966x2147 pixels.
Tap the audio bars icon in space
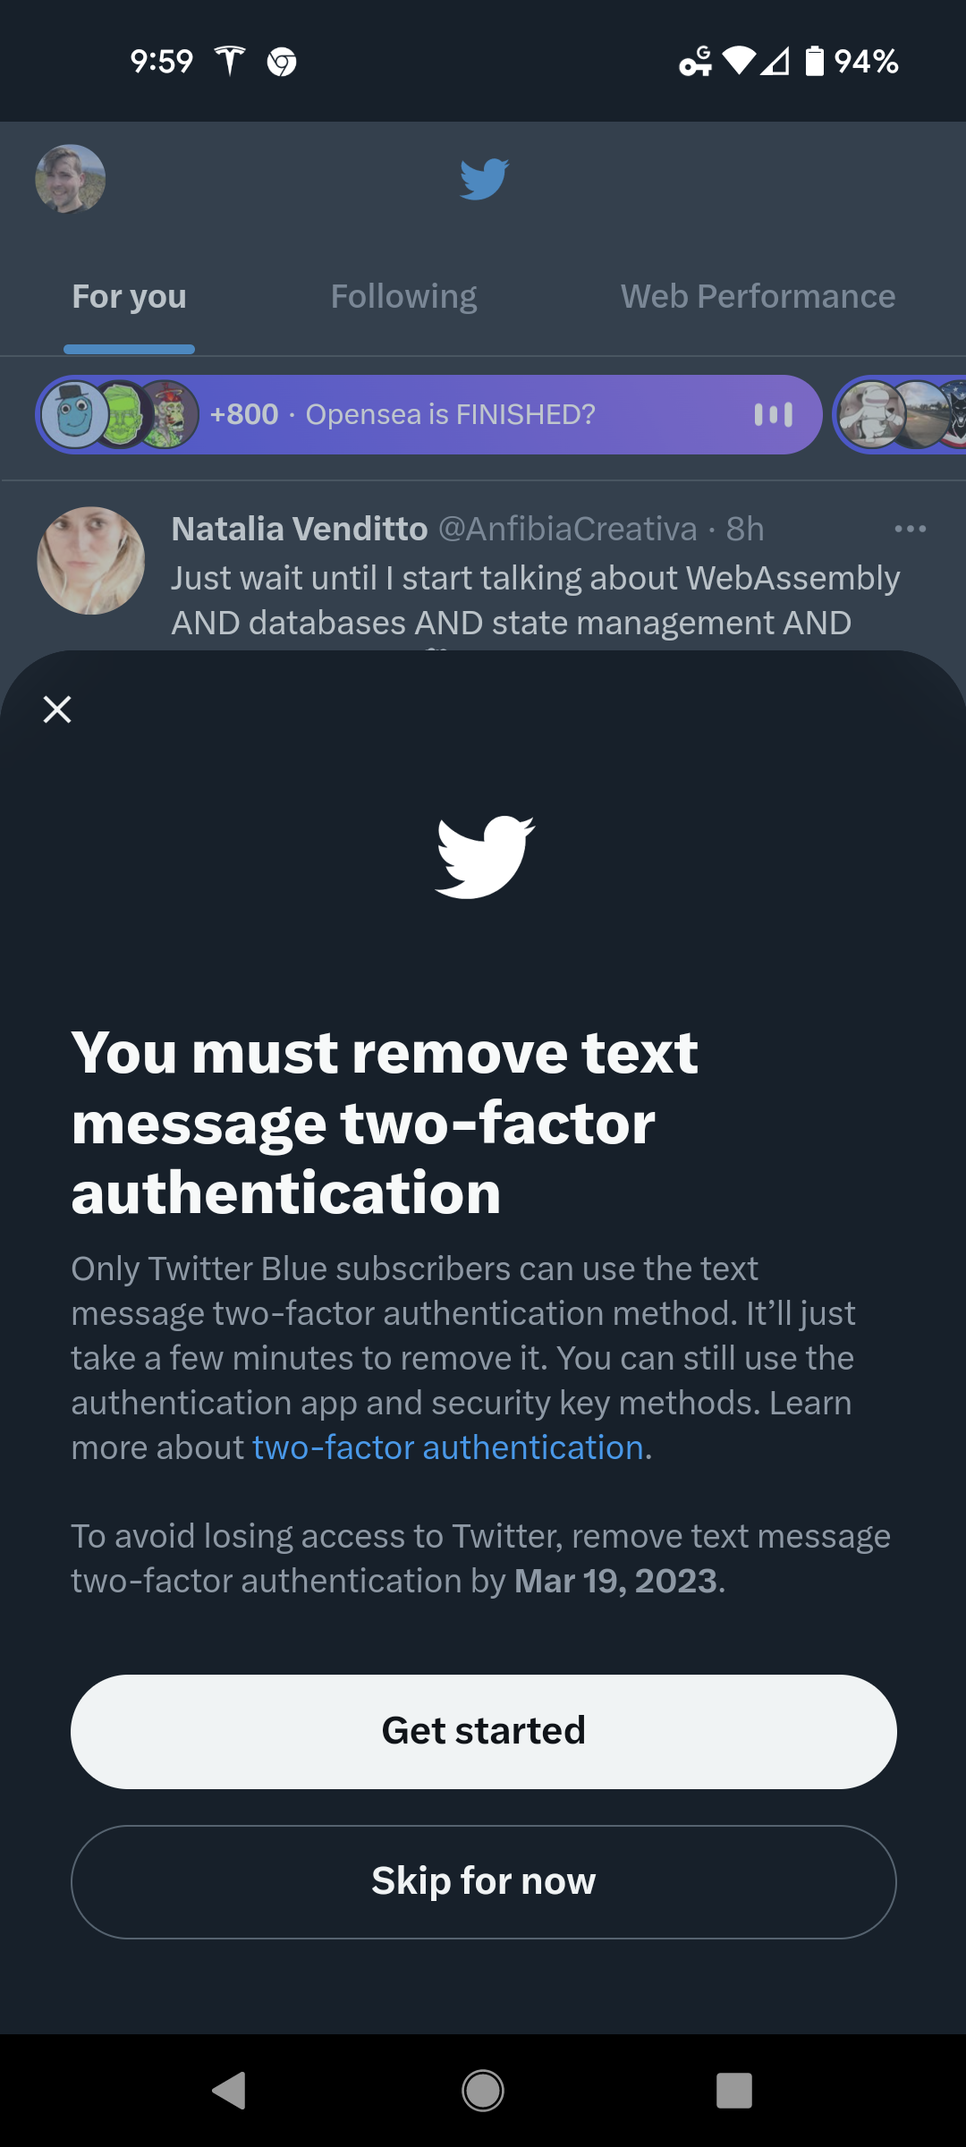click(773, 414)
